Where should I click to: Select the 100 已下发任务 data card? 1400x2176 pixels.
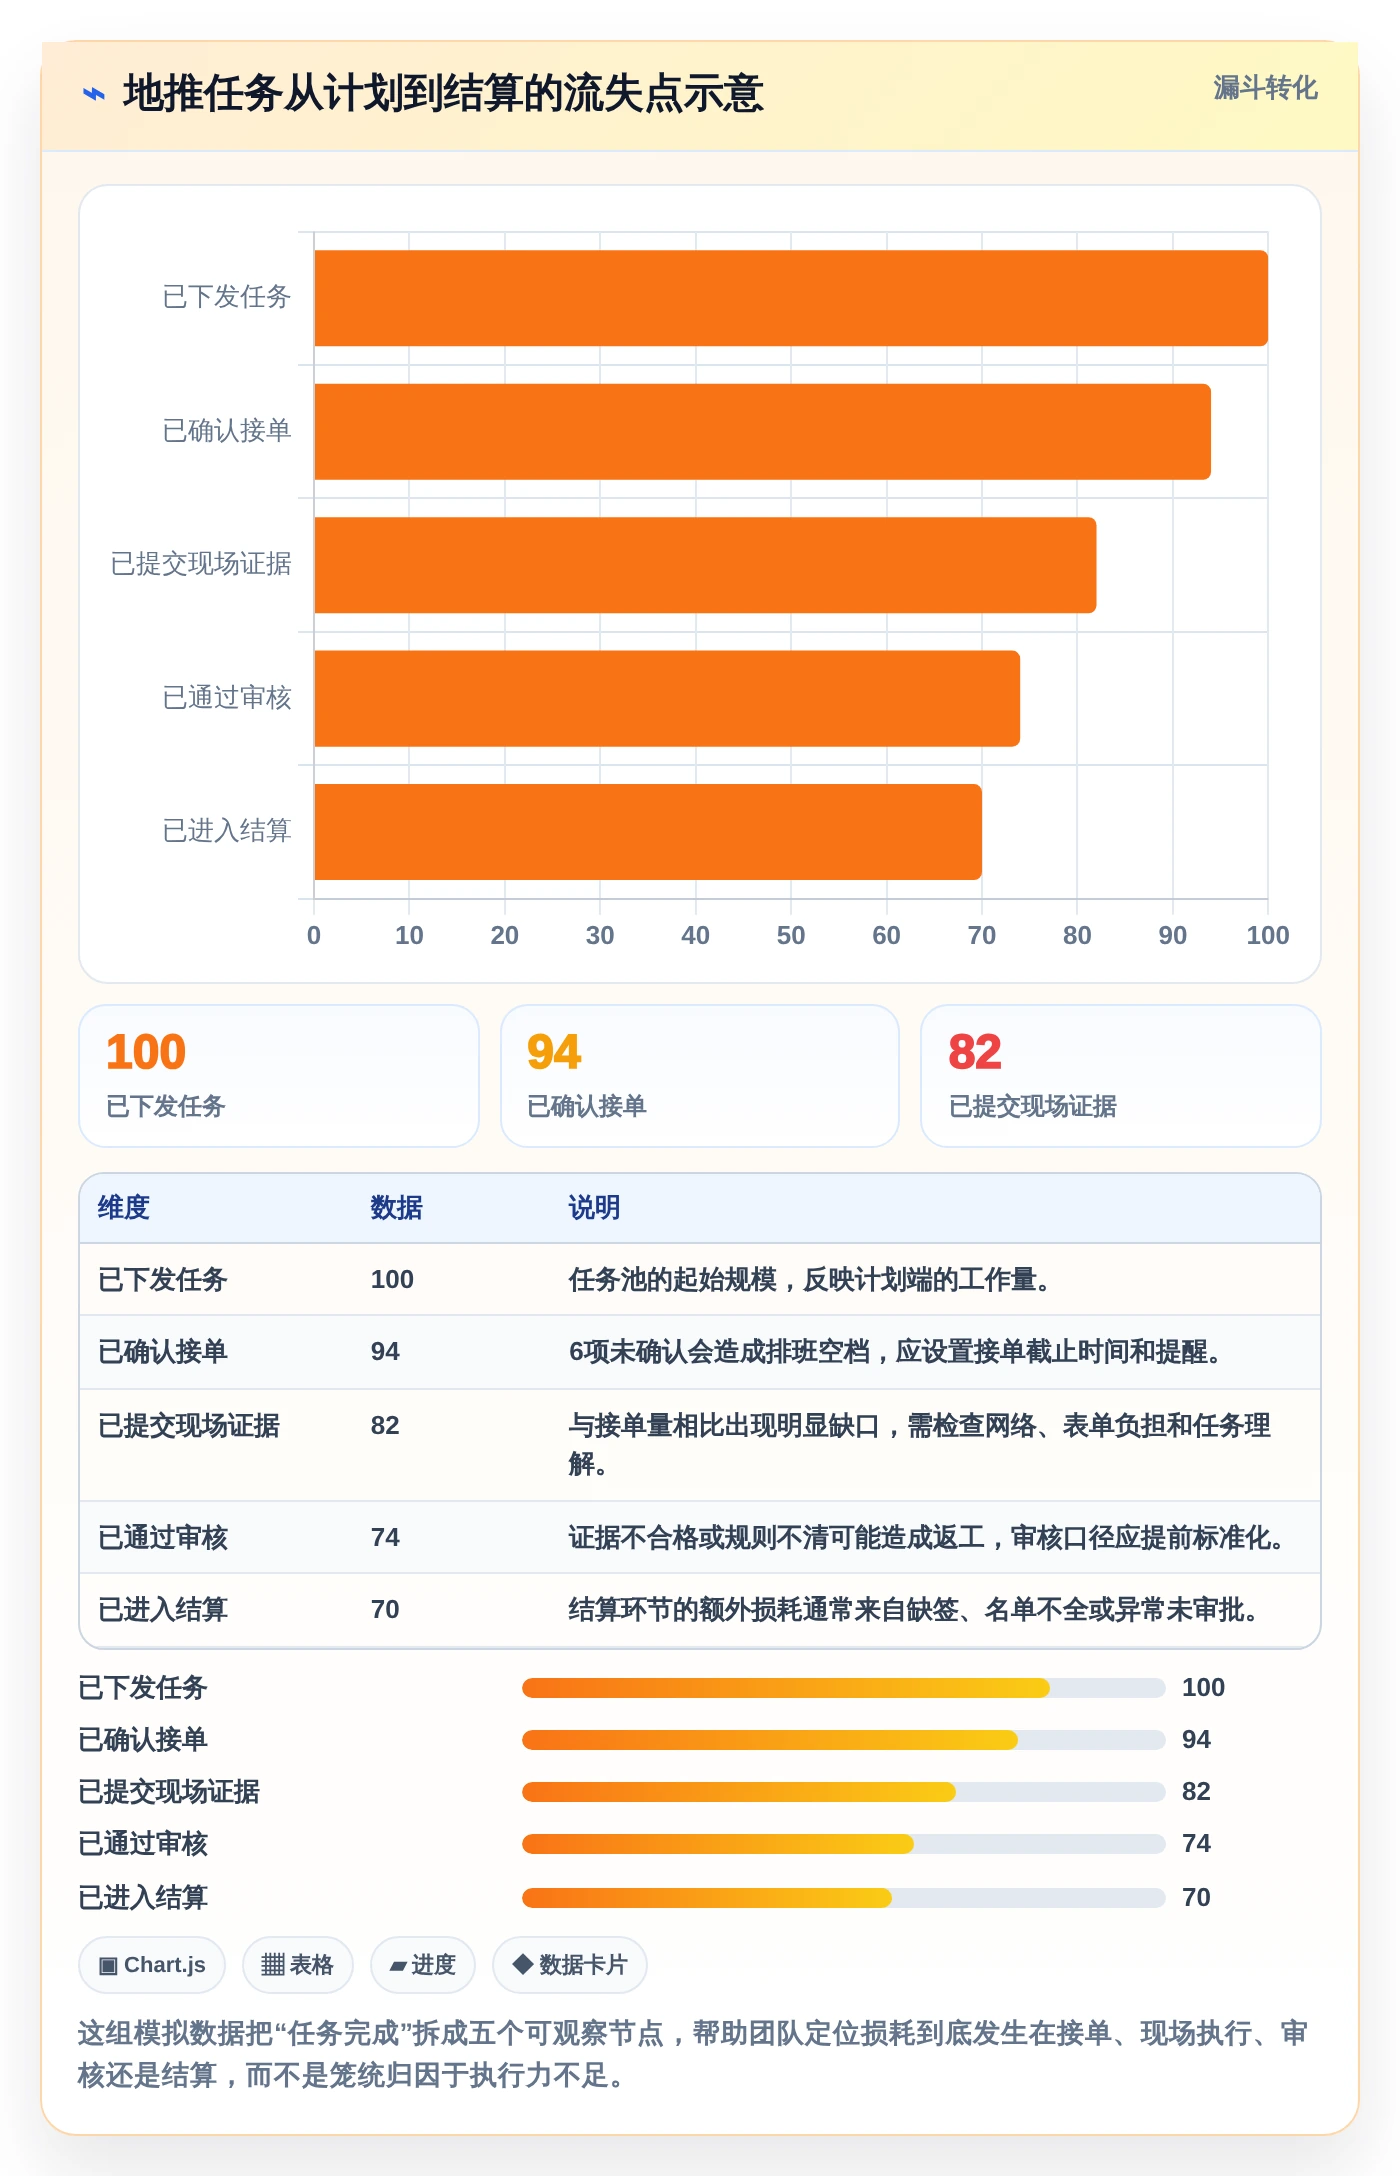[x=279, y=1076]
